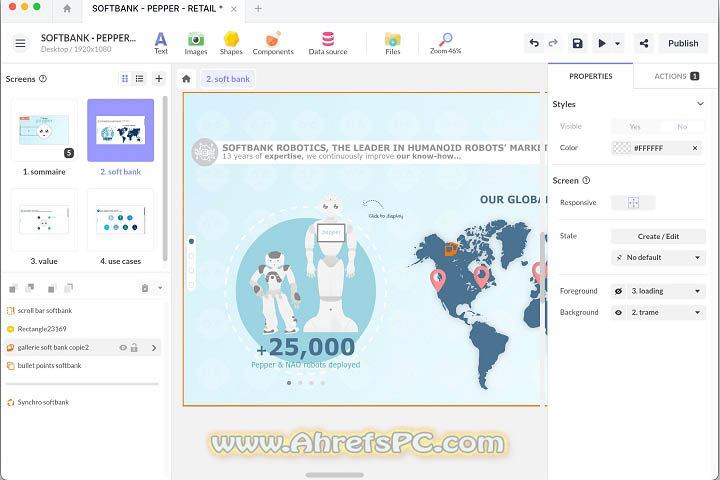Select the Text tool

pyautogui.click(x=161, y=43)
